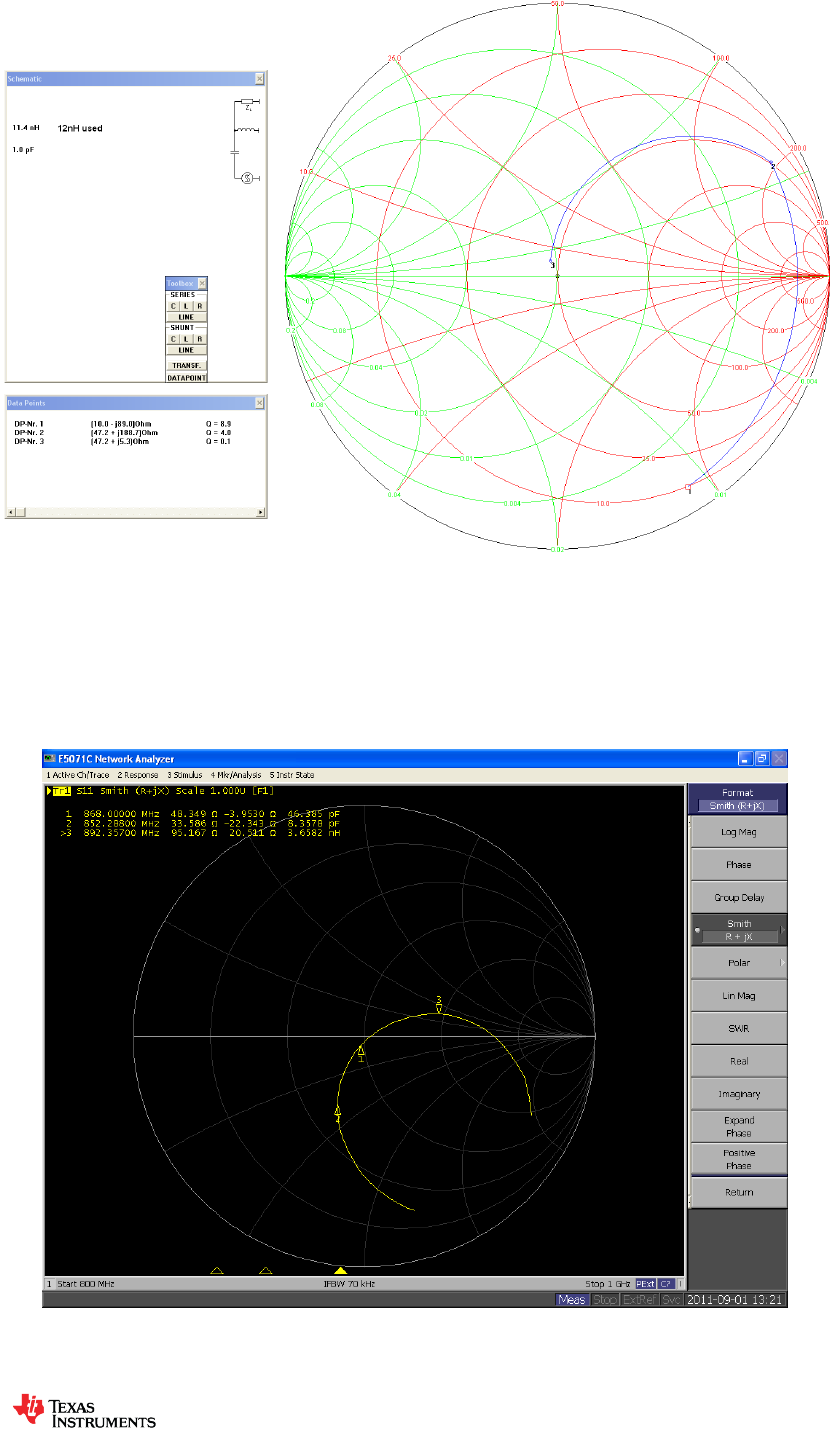
Task: Choose Log Mag format
Action: coord(738,832)
